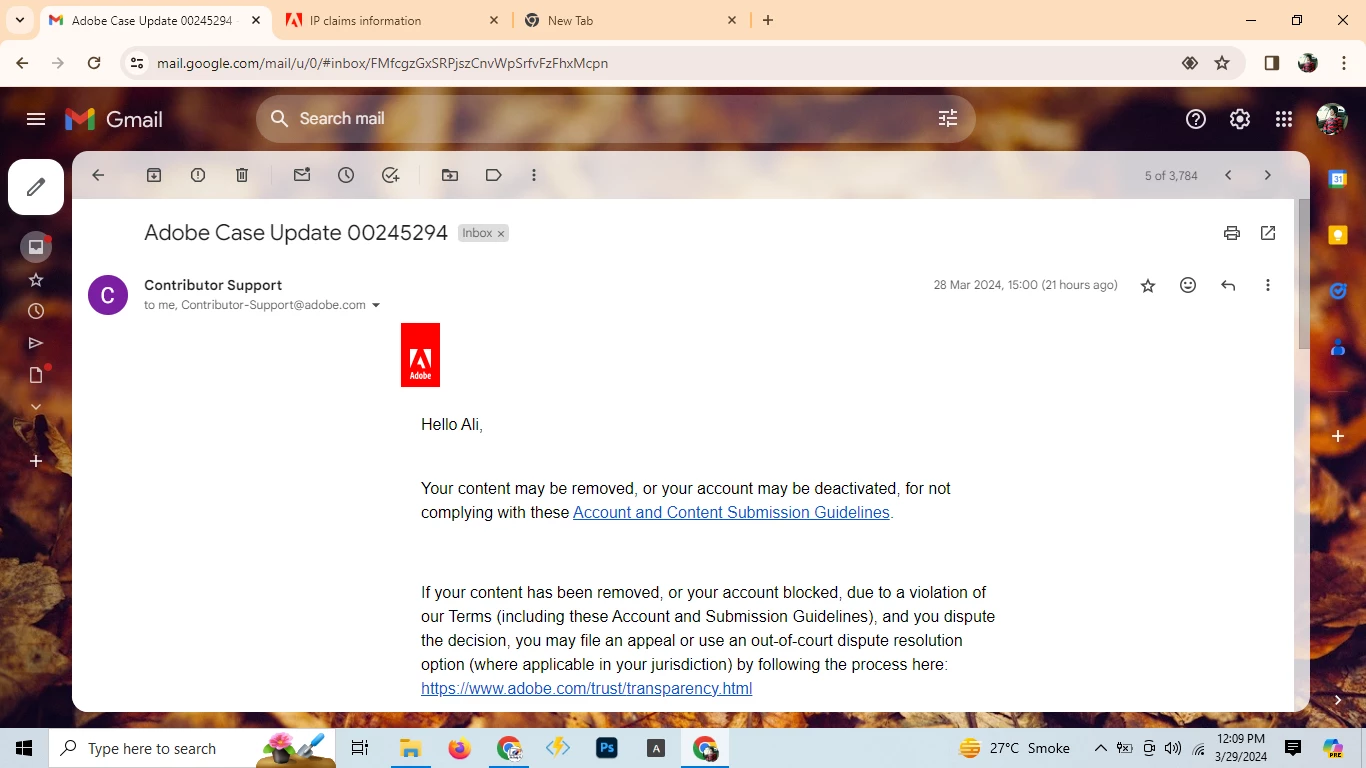Reply to the Contributor Support message
The height and width of the screenshot is (768, 1366).
[x=1228, y=285]
